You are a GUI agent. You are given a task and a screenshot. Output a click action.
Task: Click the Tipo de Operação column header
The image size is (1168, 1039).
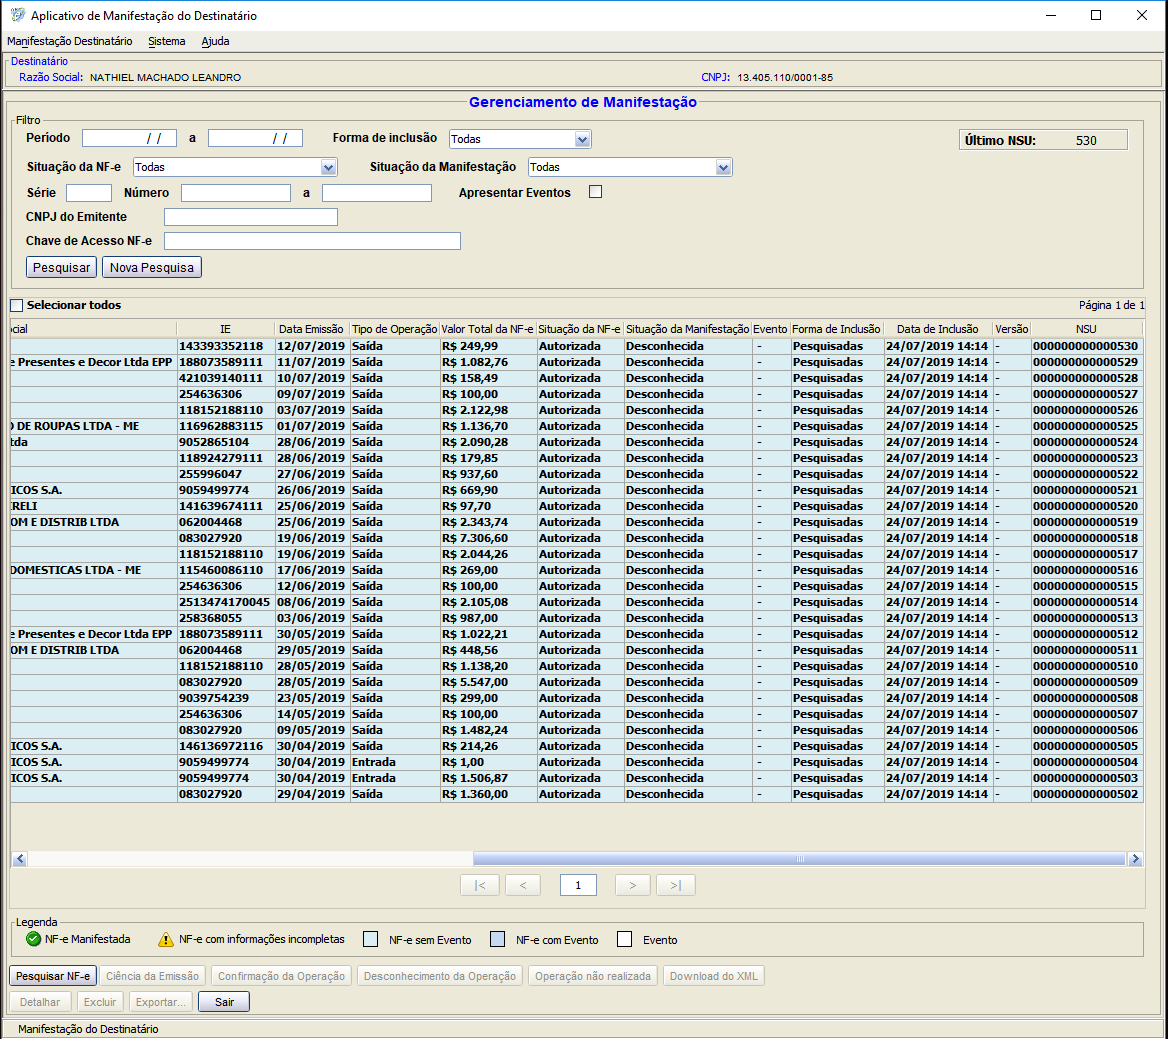[394, 329]
